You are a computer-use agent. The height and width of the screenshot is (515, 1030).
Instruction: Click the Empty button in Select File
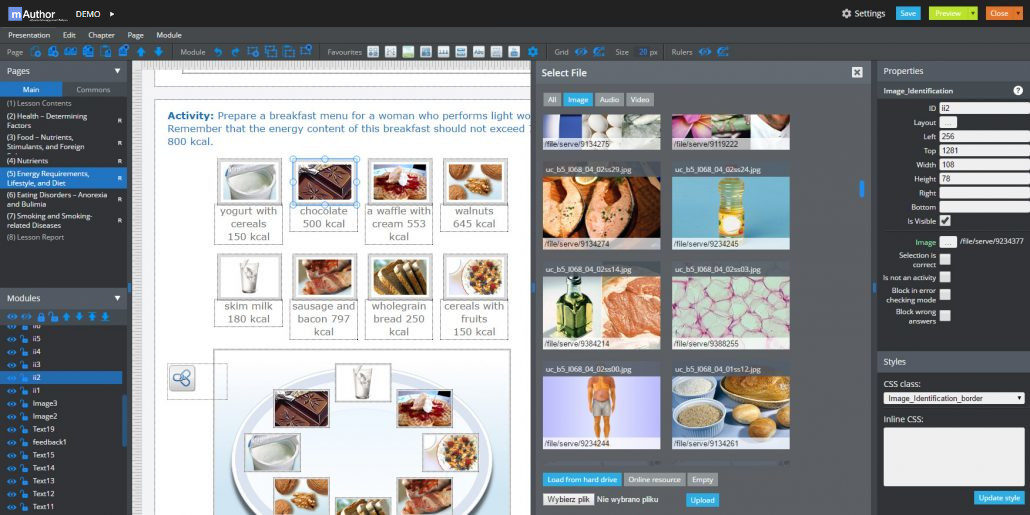pyautogui.click(x=702, y=480)
